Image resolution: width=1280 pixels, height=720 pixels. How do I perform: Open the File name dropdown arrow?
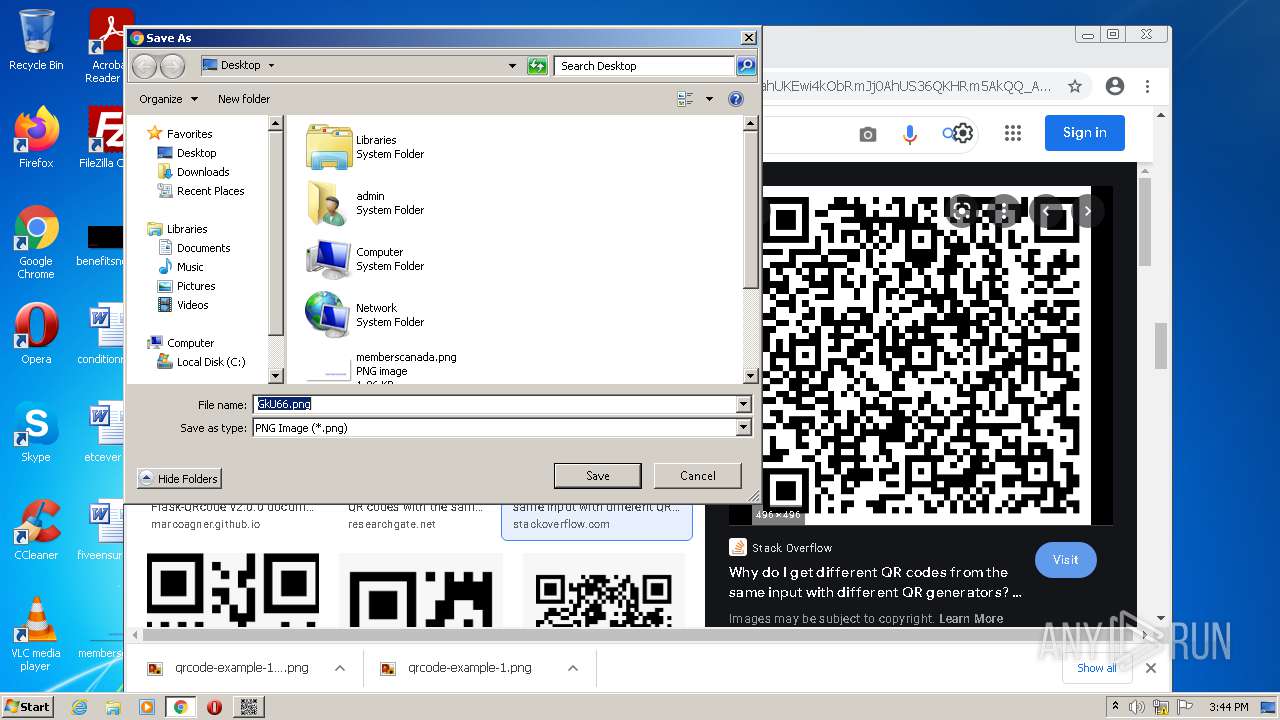pyautogui.click(x=743, y=404)
